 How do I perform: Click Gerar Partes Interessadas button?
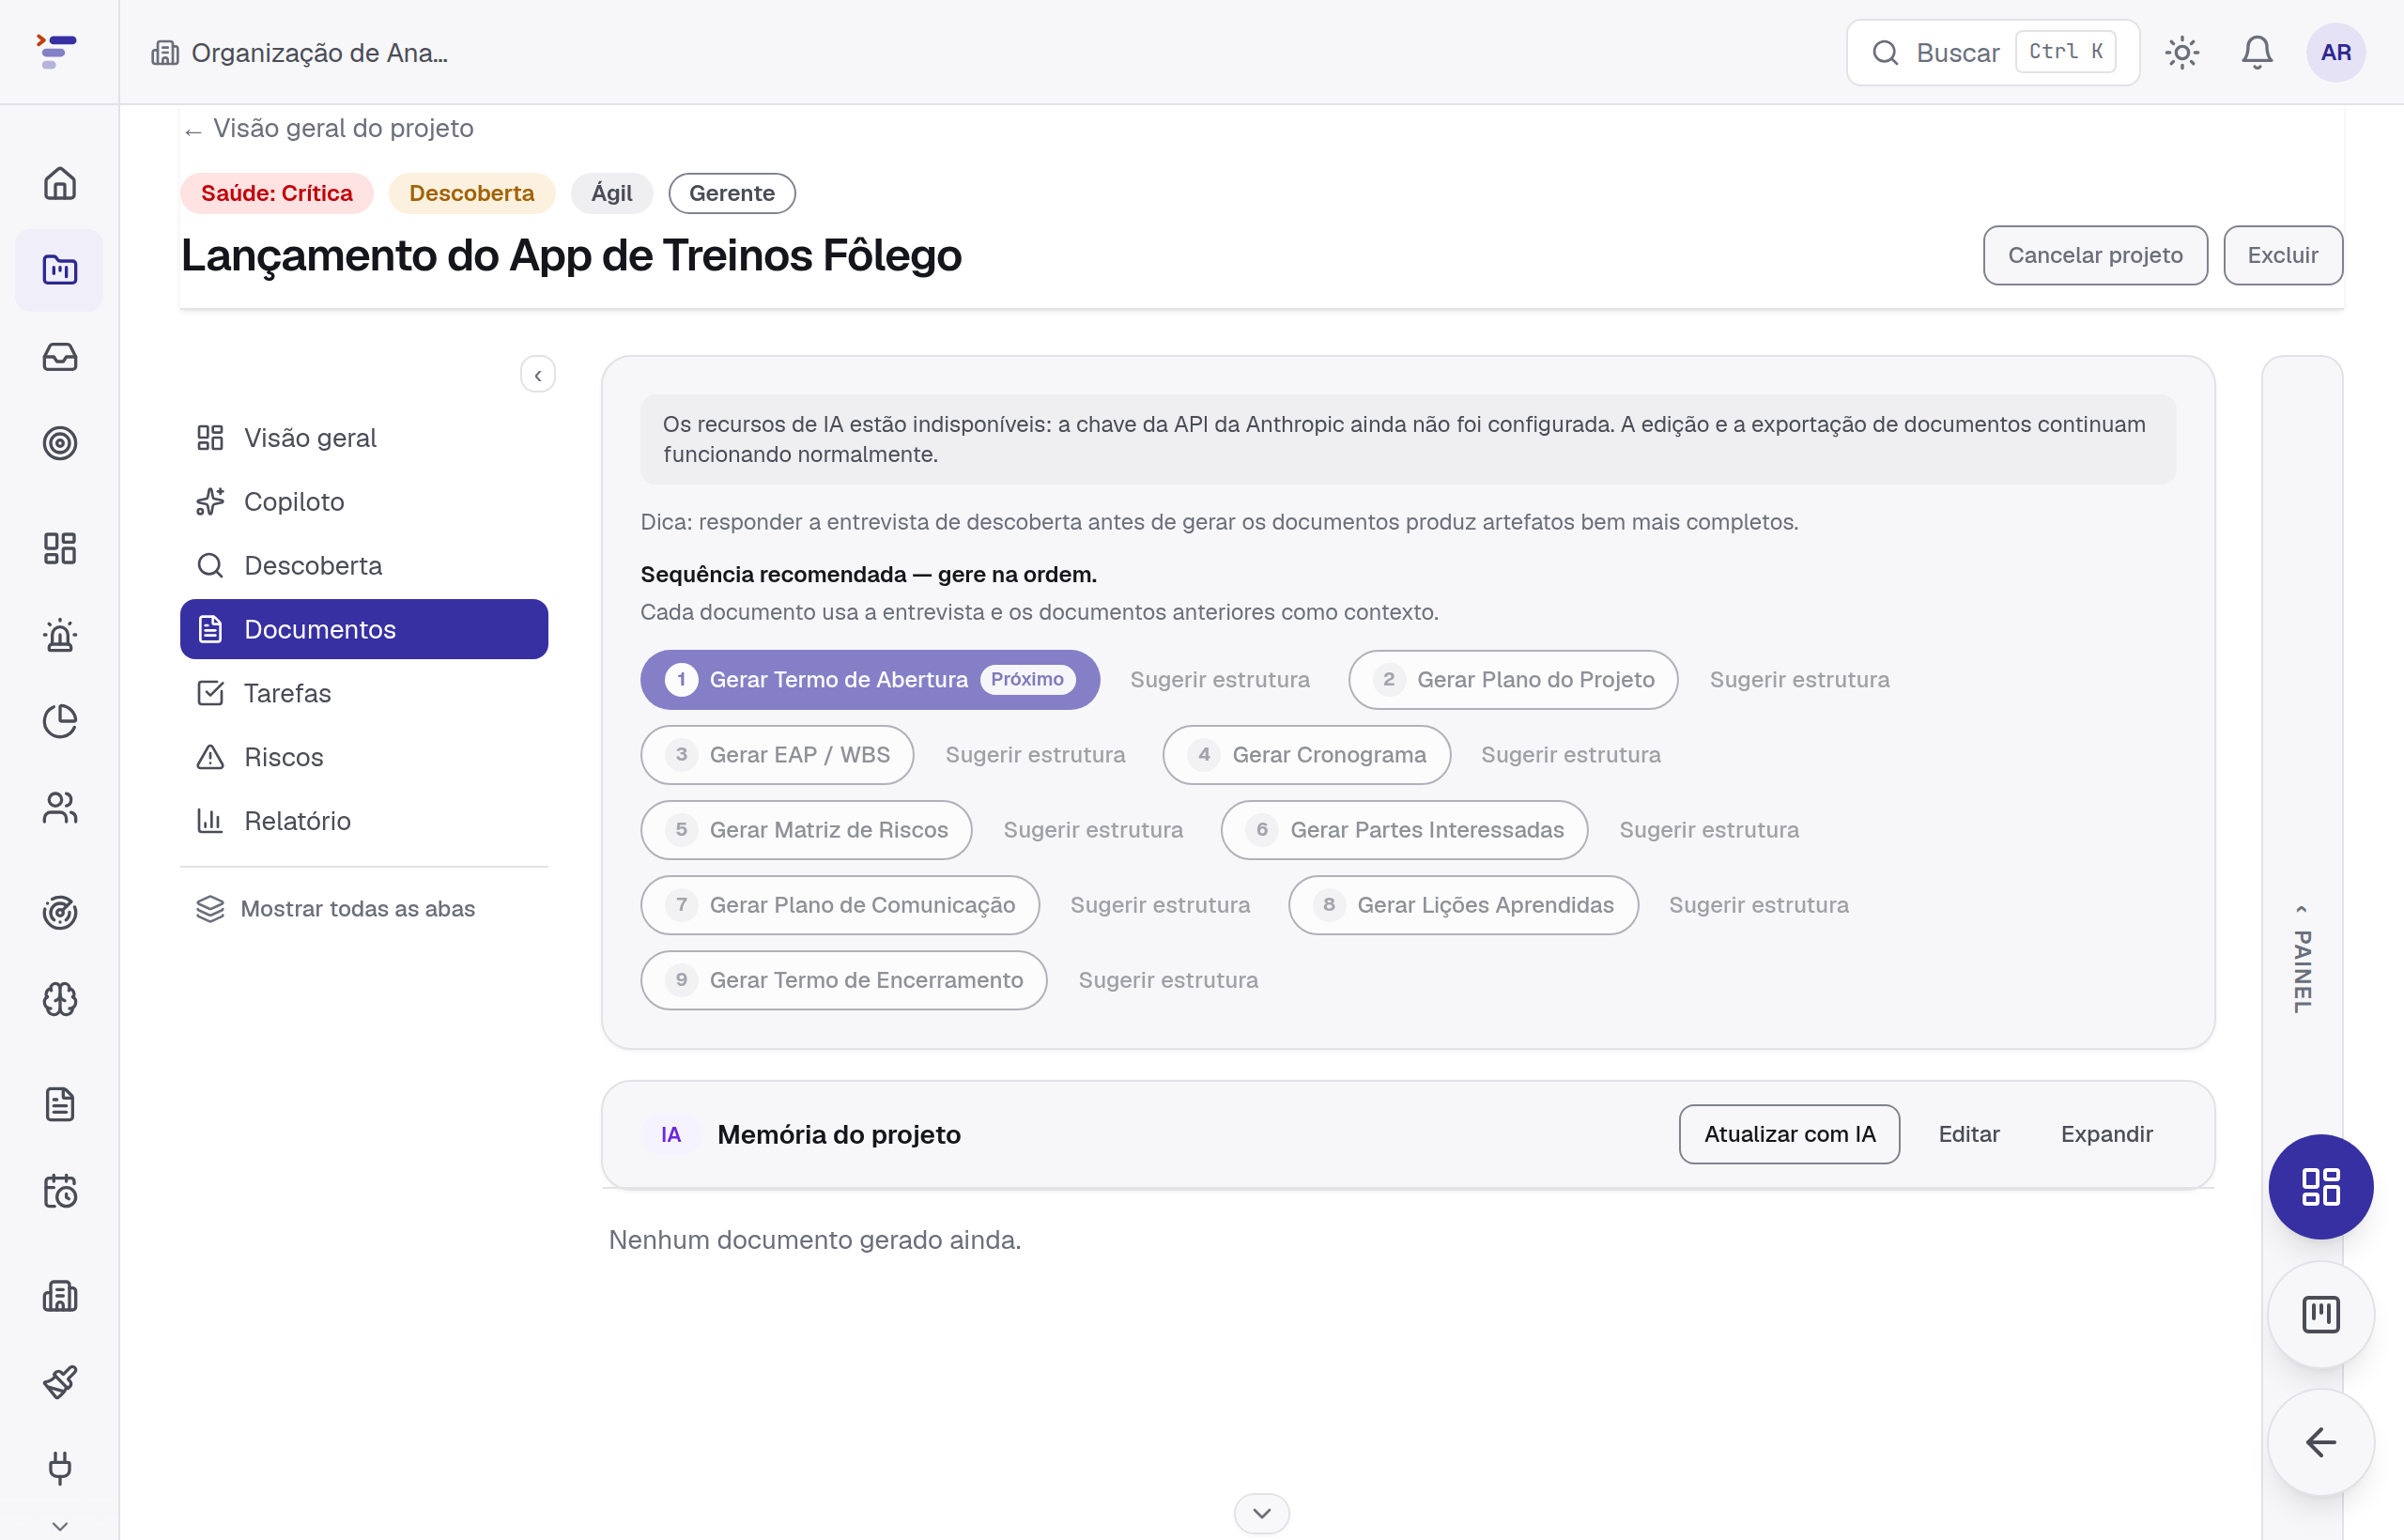[1404, 830]
